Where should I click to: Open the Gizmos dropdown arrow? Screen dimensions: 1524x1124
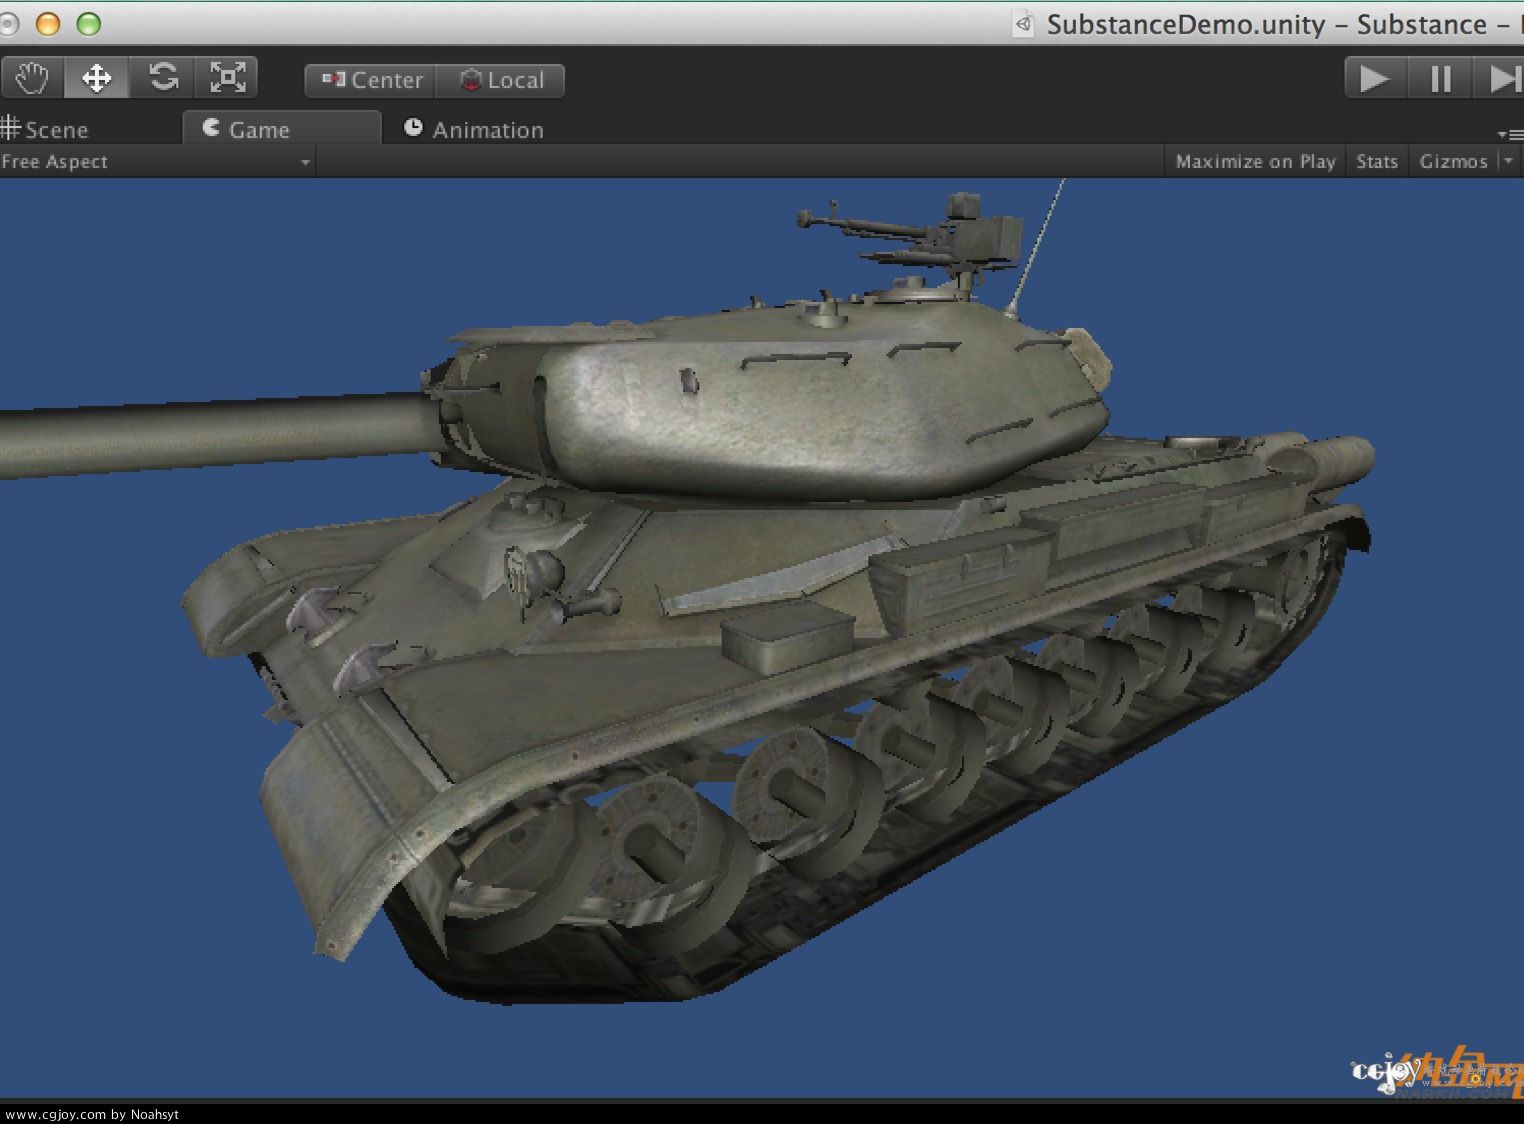pyautogui.click(x=1510, y=161)
